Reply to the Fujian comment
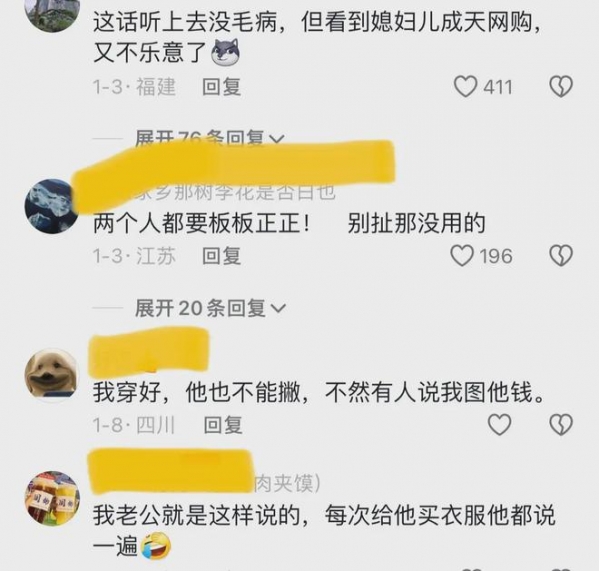 [222, 87]
